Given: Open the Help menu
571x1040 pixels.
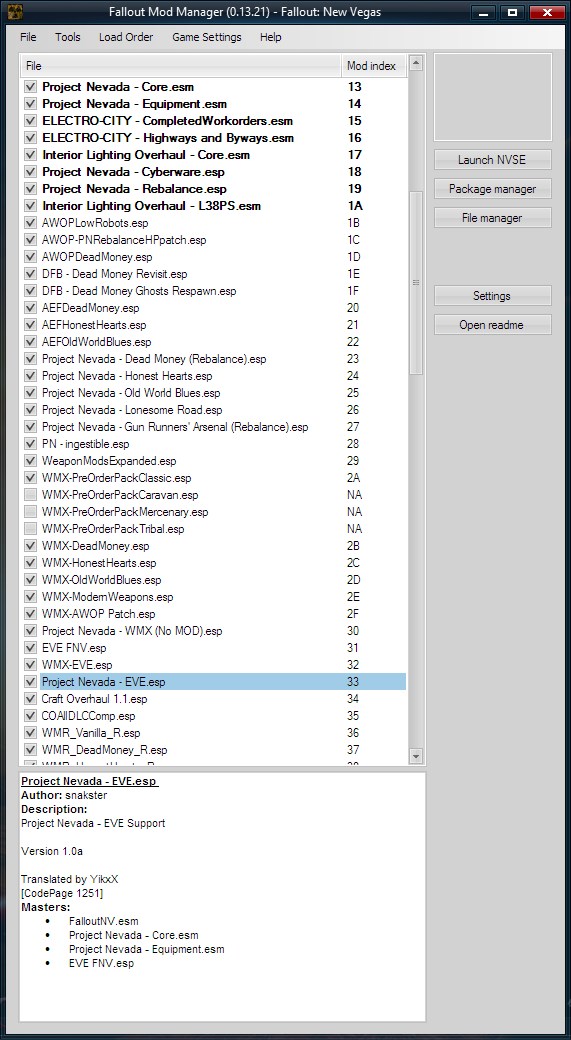Looking at the screenshot, I should click(271, 37).
